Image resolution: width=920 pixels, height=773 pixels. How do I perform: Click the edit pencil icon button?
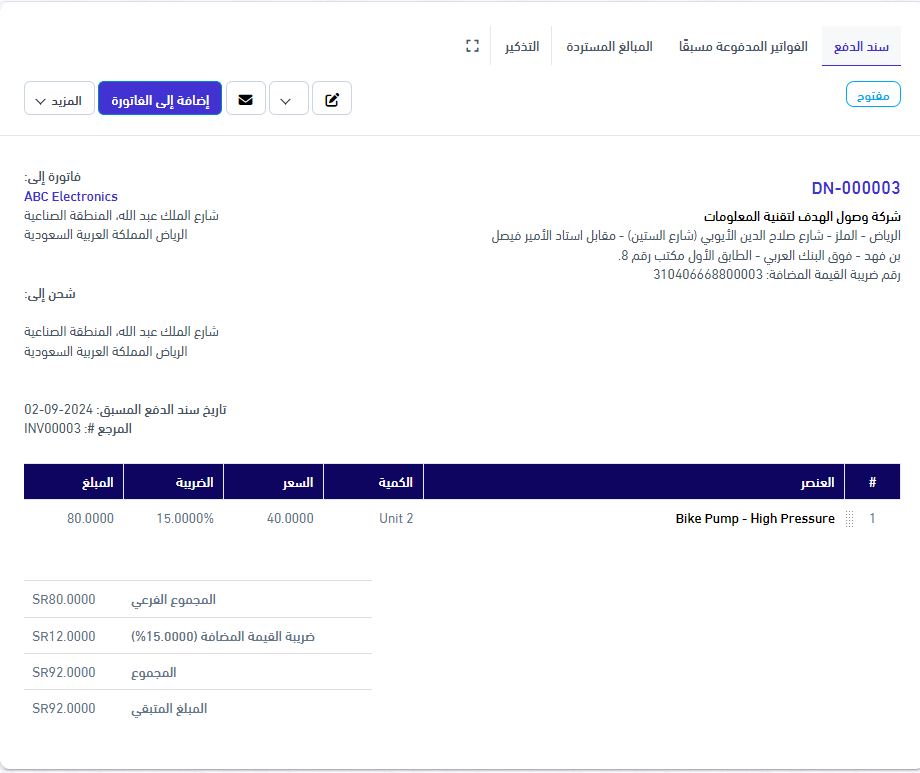pyautogui.click(x=332, y=100)
